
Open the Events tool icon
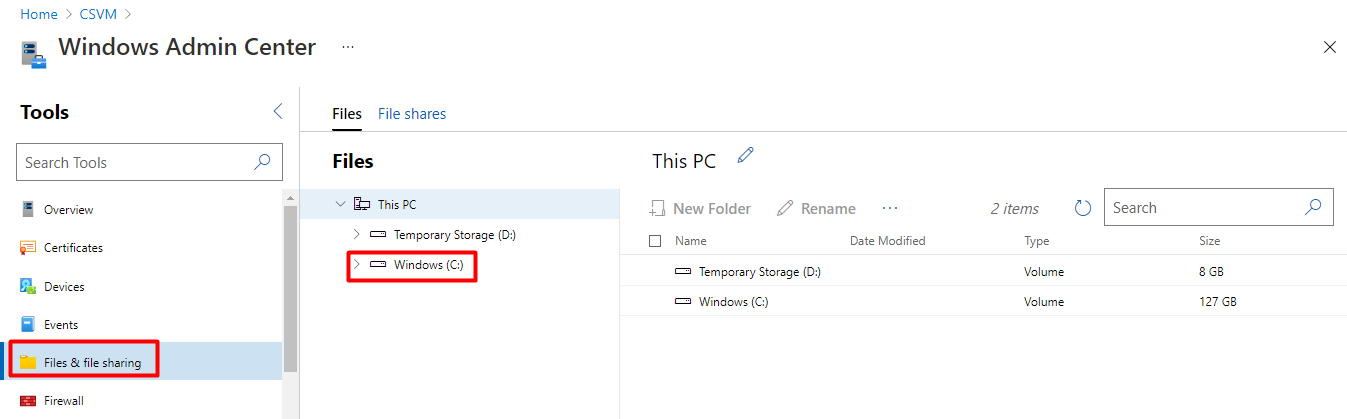(x=28, y=325)
